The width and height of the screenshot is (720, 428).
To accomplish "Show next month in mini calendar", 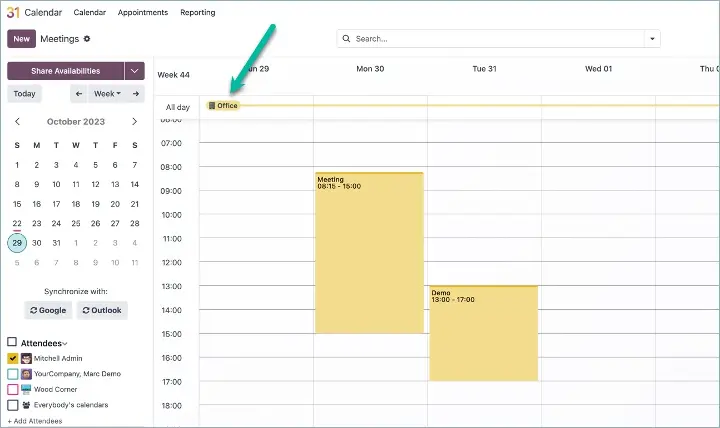I will [135, 121].
